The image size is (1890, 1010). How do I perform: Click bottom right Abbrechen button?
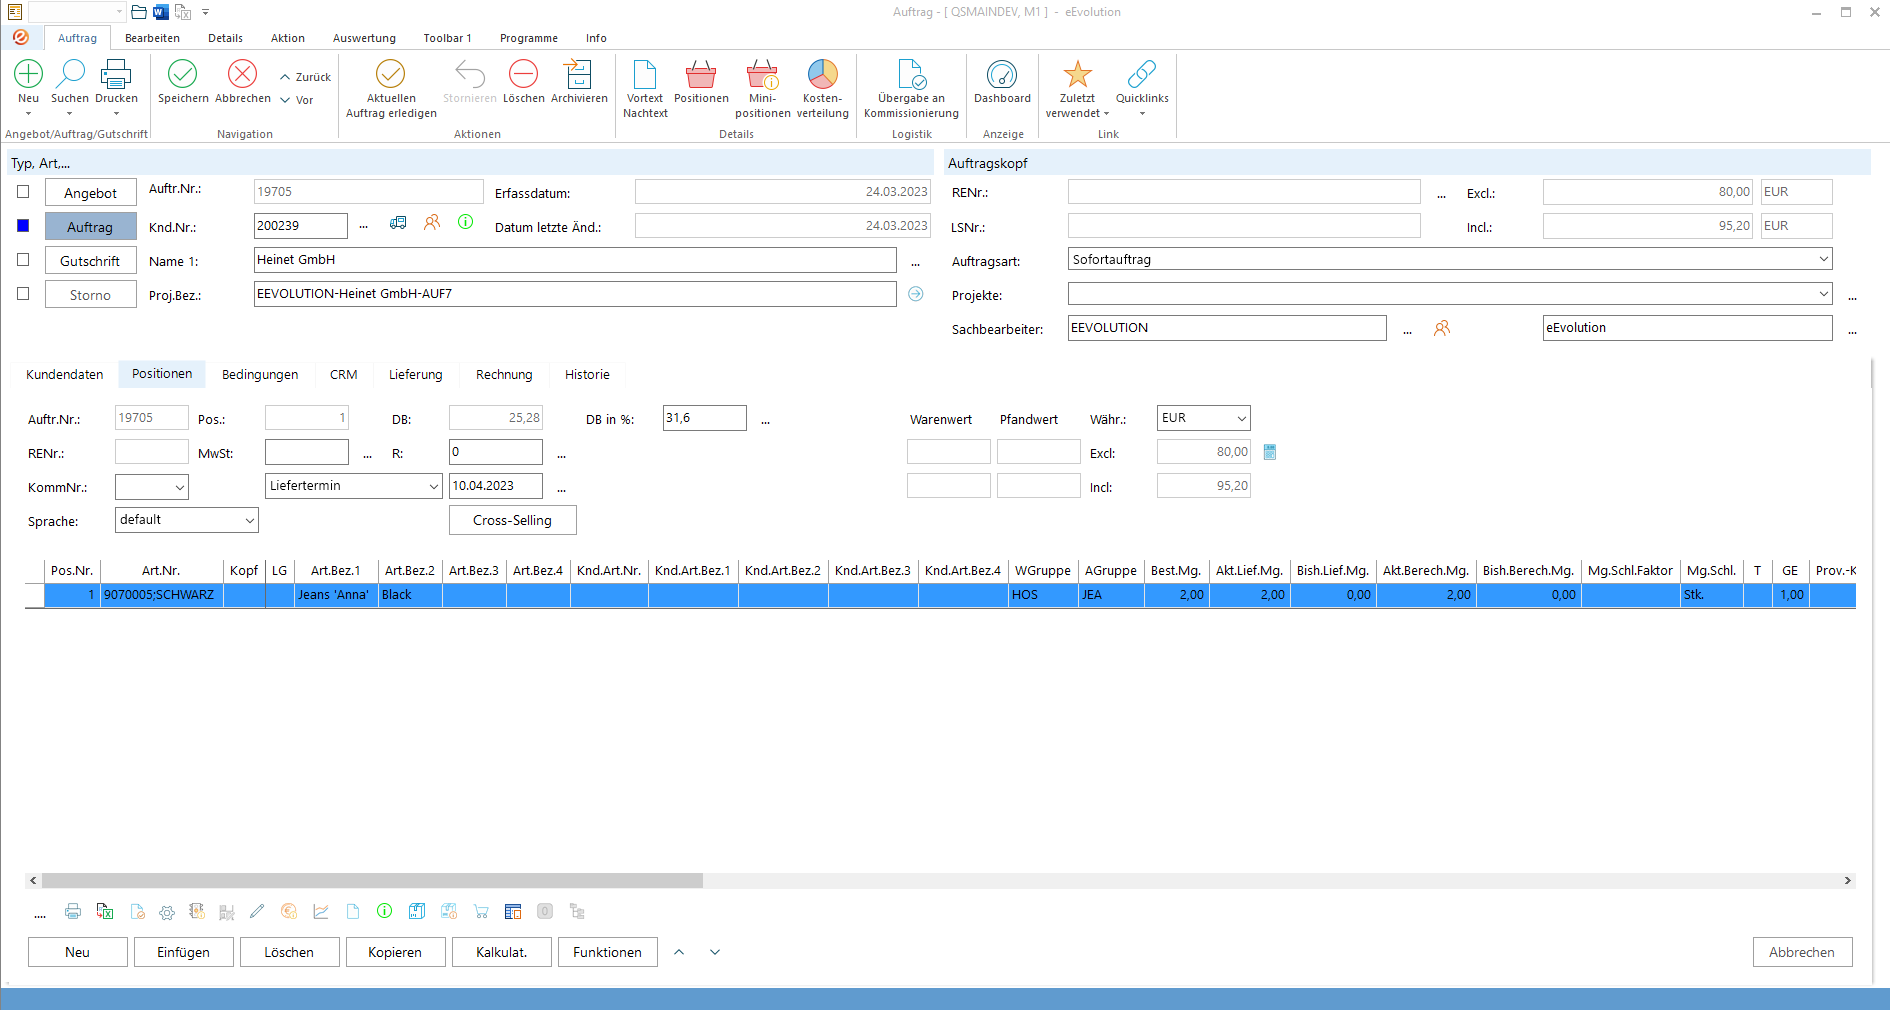pos(1802,952)
